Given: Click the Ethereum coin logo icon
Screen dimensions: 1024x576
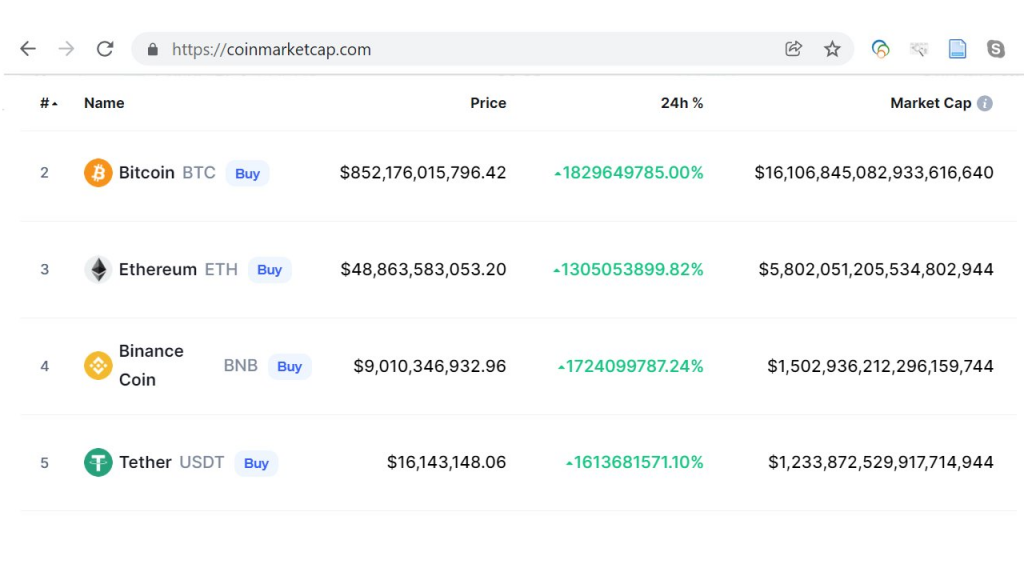Looking at the screenshot, I should (98, 270).
